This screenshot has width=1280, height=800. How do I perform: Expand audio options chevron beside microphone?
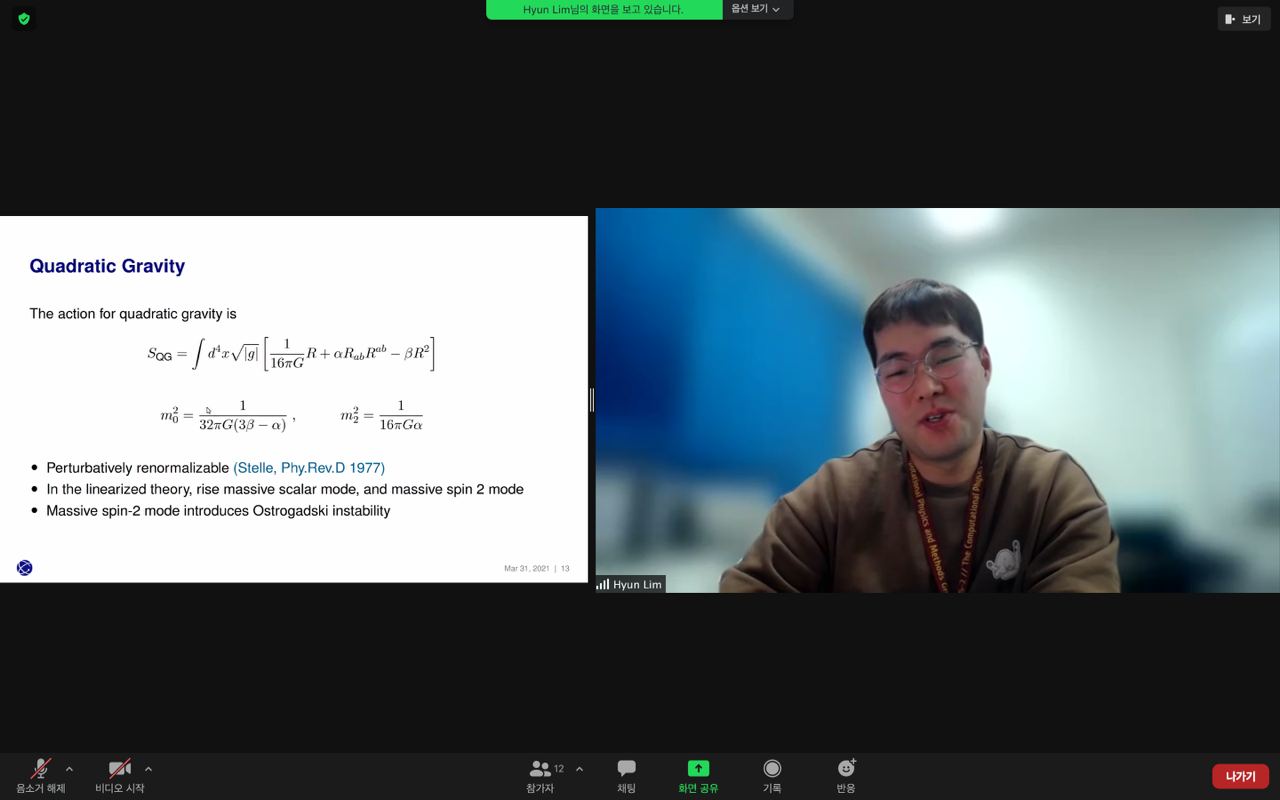(x=69, y=769)
